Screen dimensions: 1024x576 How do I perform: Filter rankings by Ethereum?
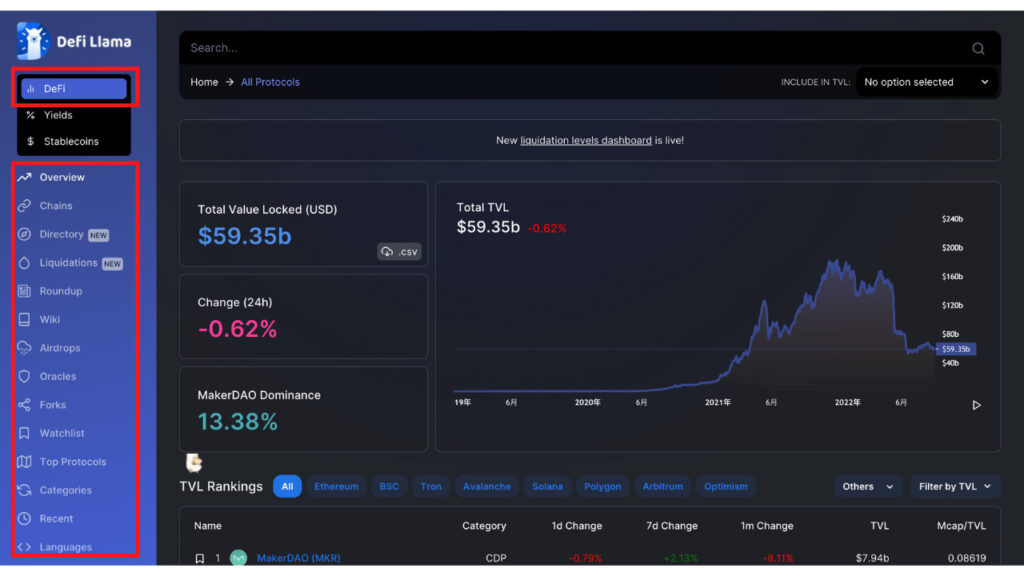coord(336,487)
